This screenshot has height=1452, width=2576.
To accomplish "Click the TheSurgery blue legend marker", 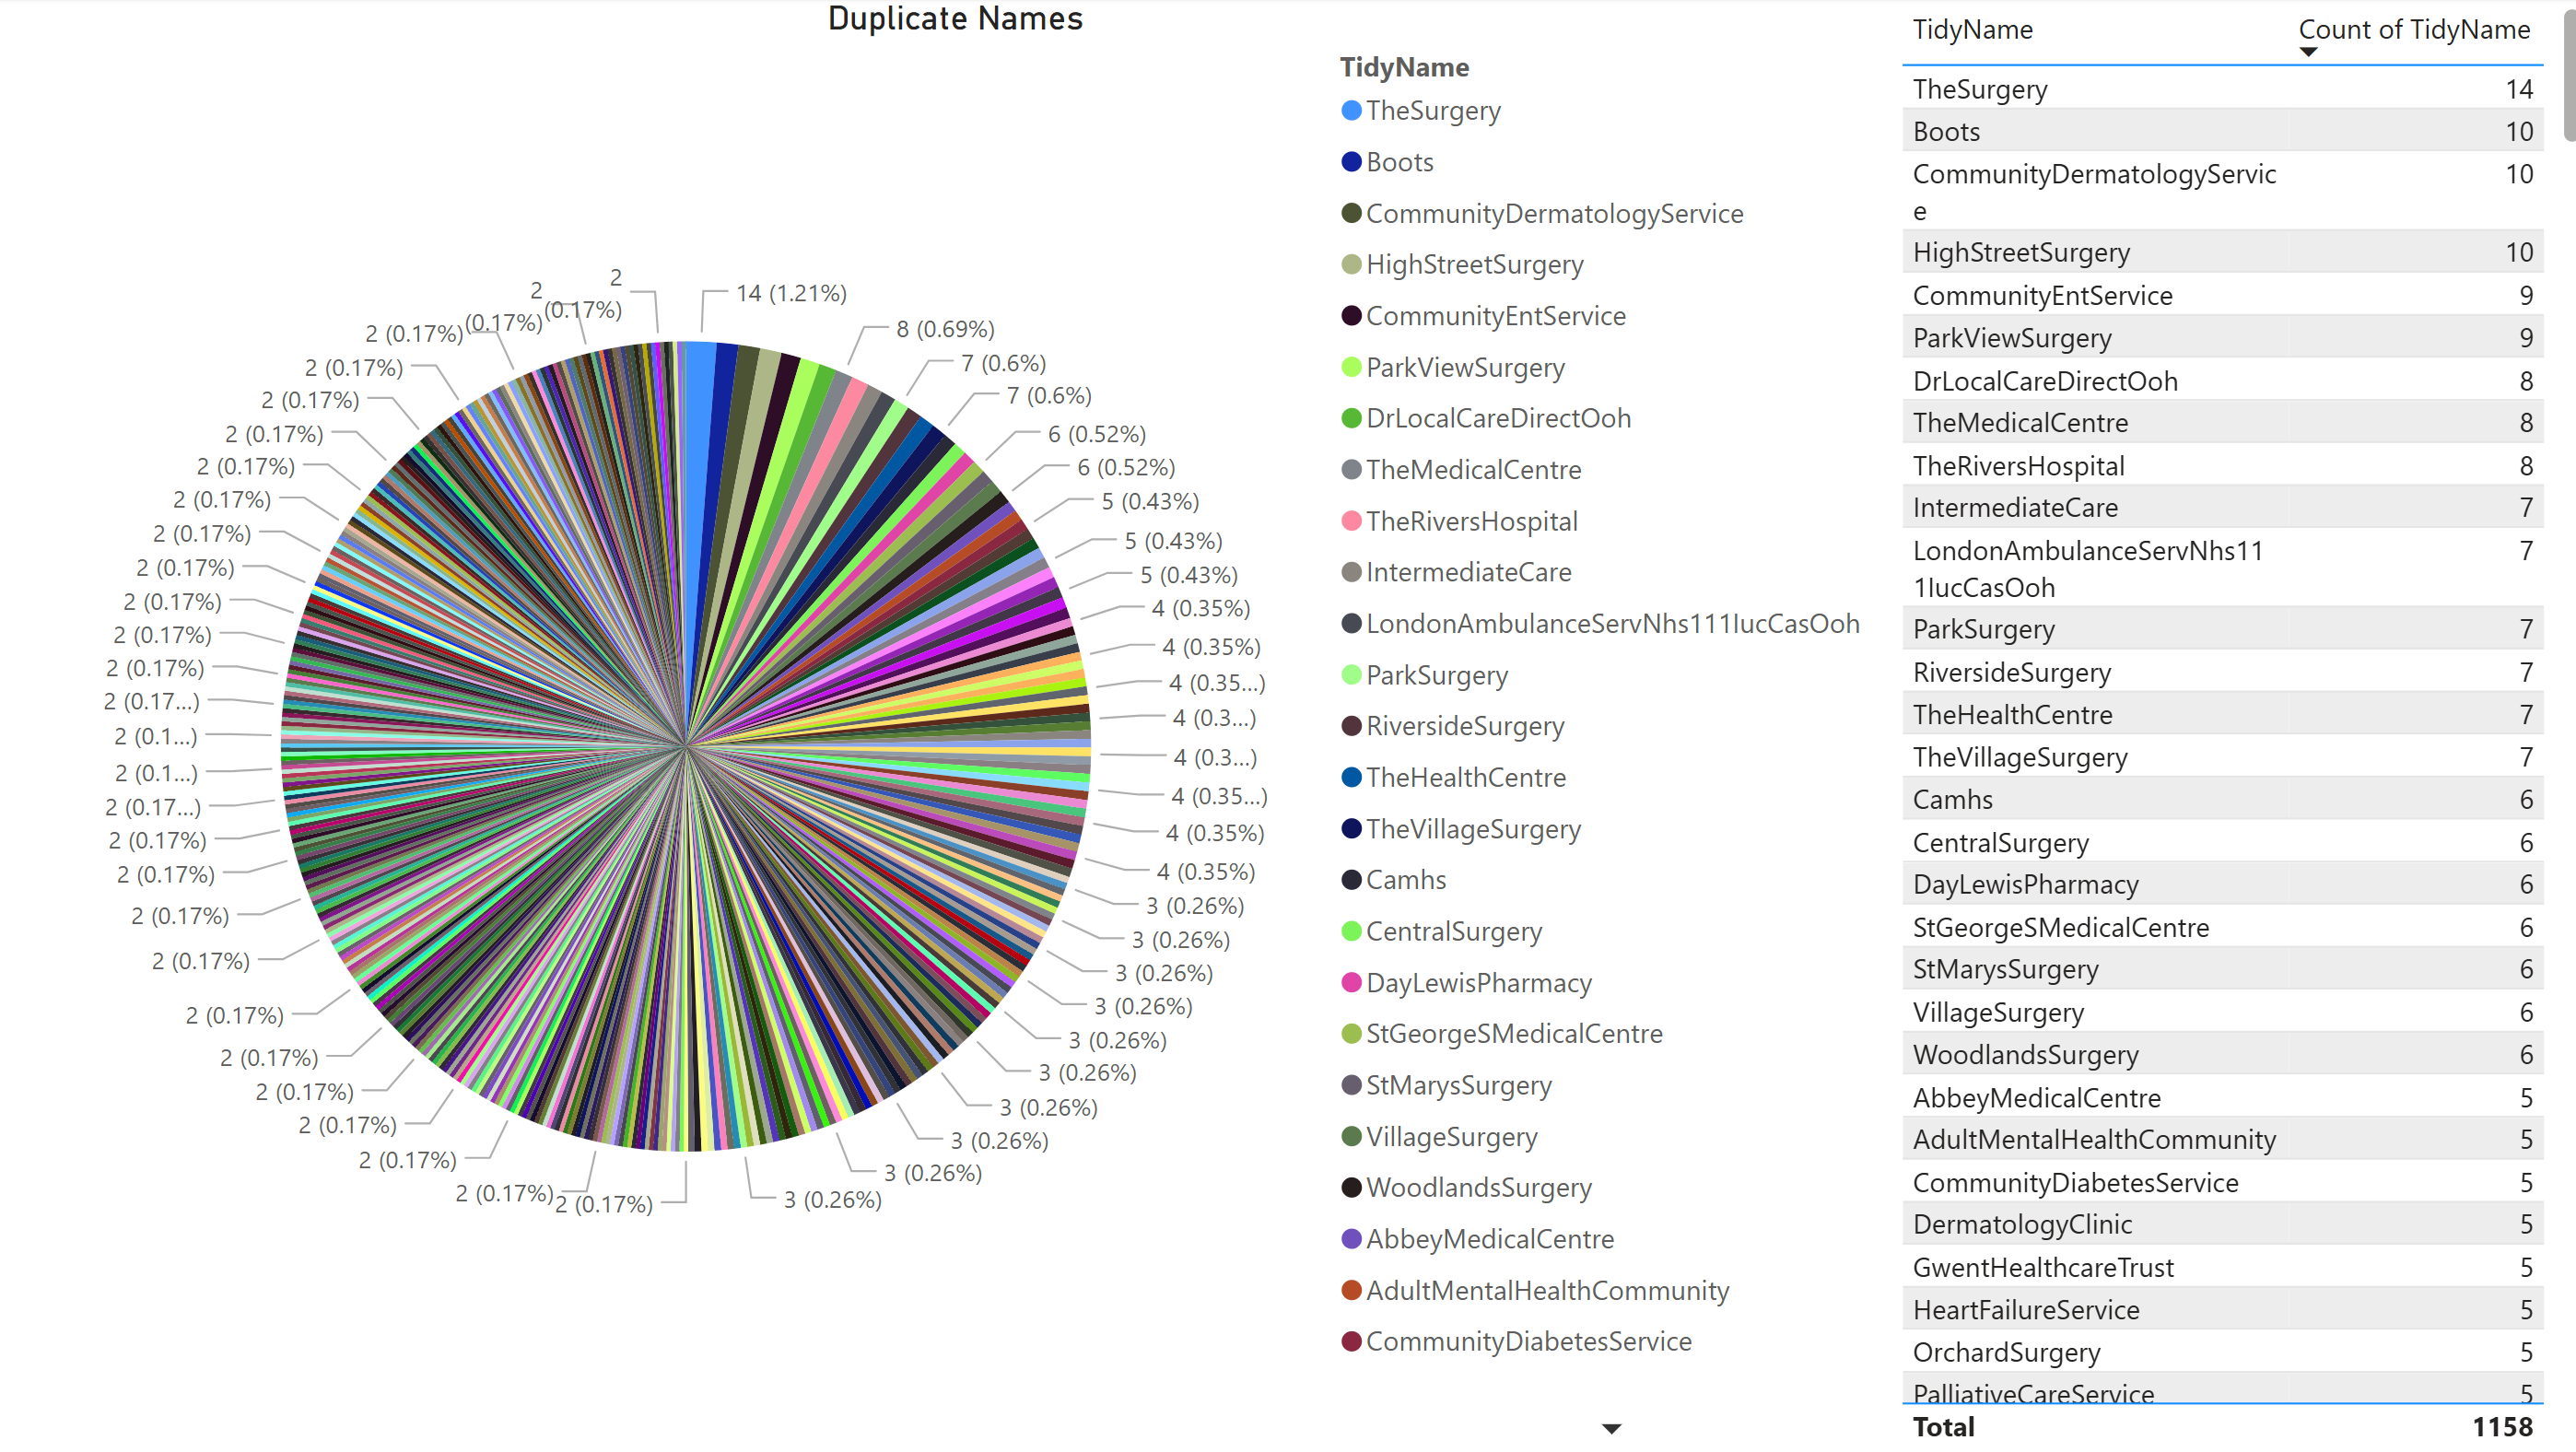I will click(x=1351, y=111).
